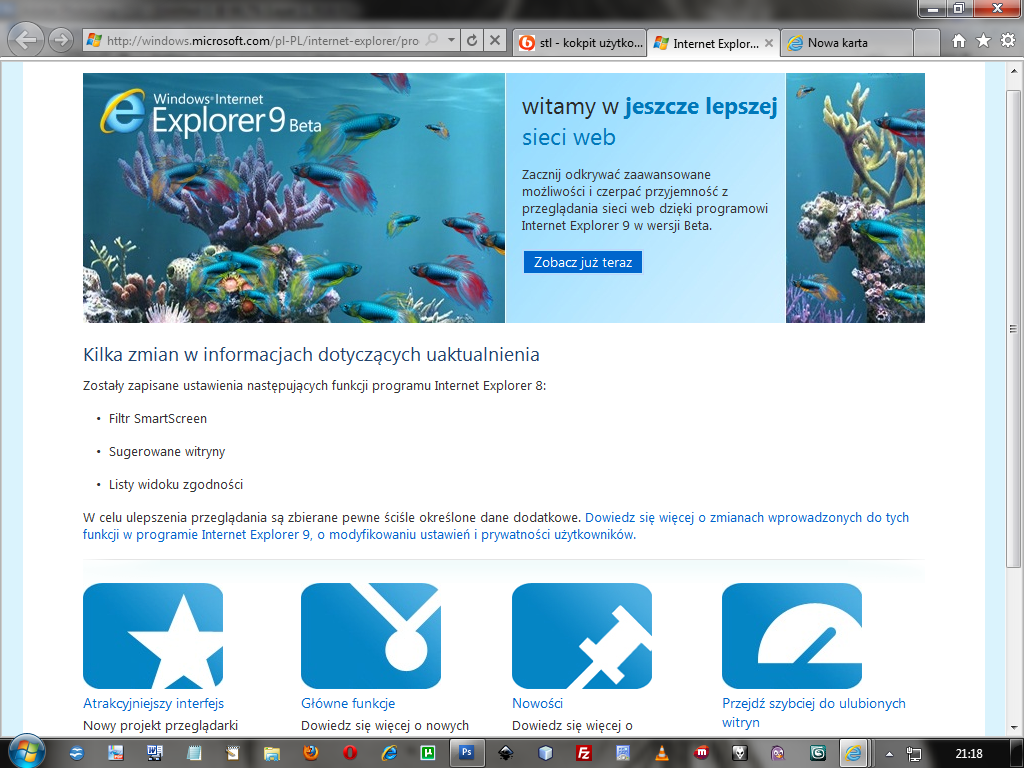Click the scrollbar up arrow
This screenshot has width=1024, height=768.
[1014, 71]
